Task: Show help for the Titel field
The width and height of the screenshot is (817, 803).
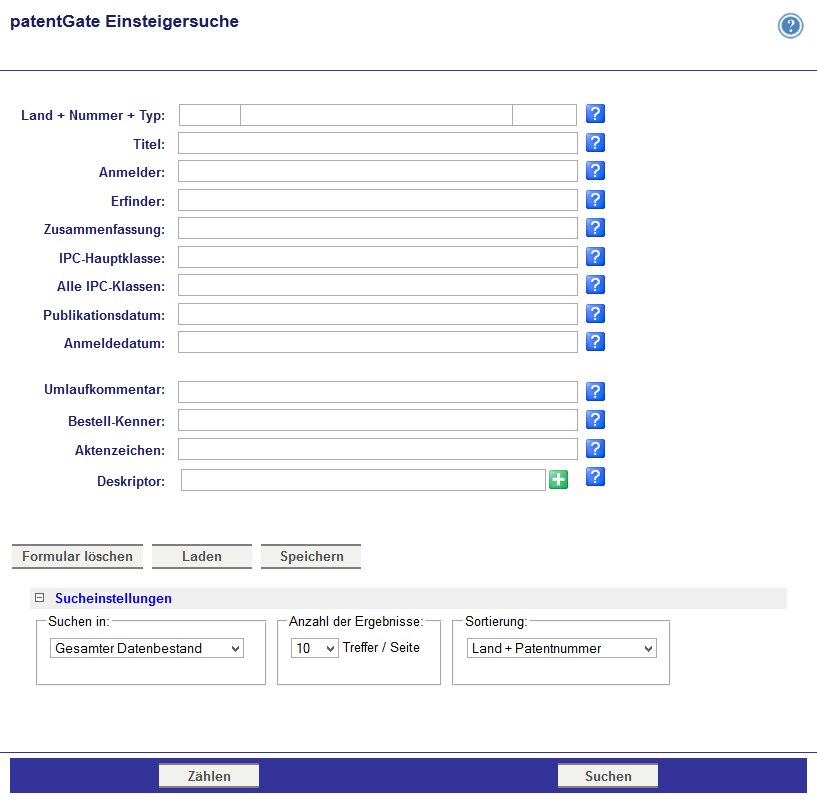Action: coord(595,142)
